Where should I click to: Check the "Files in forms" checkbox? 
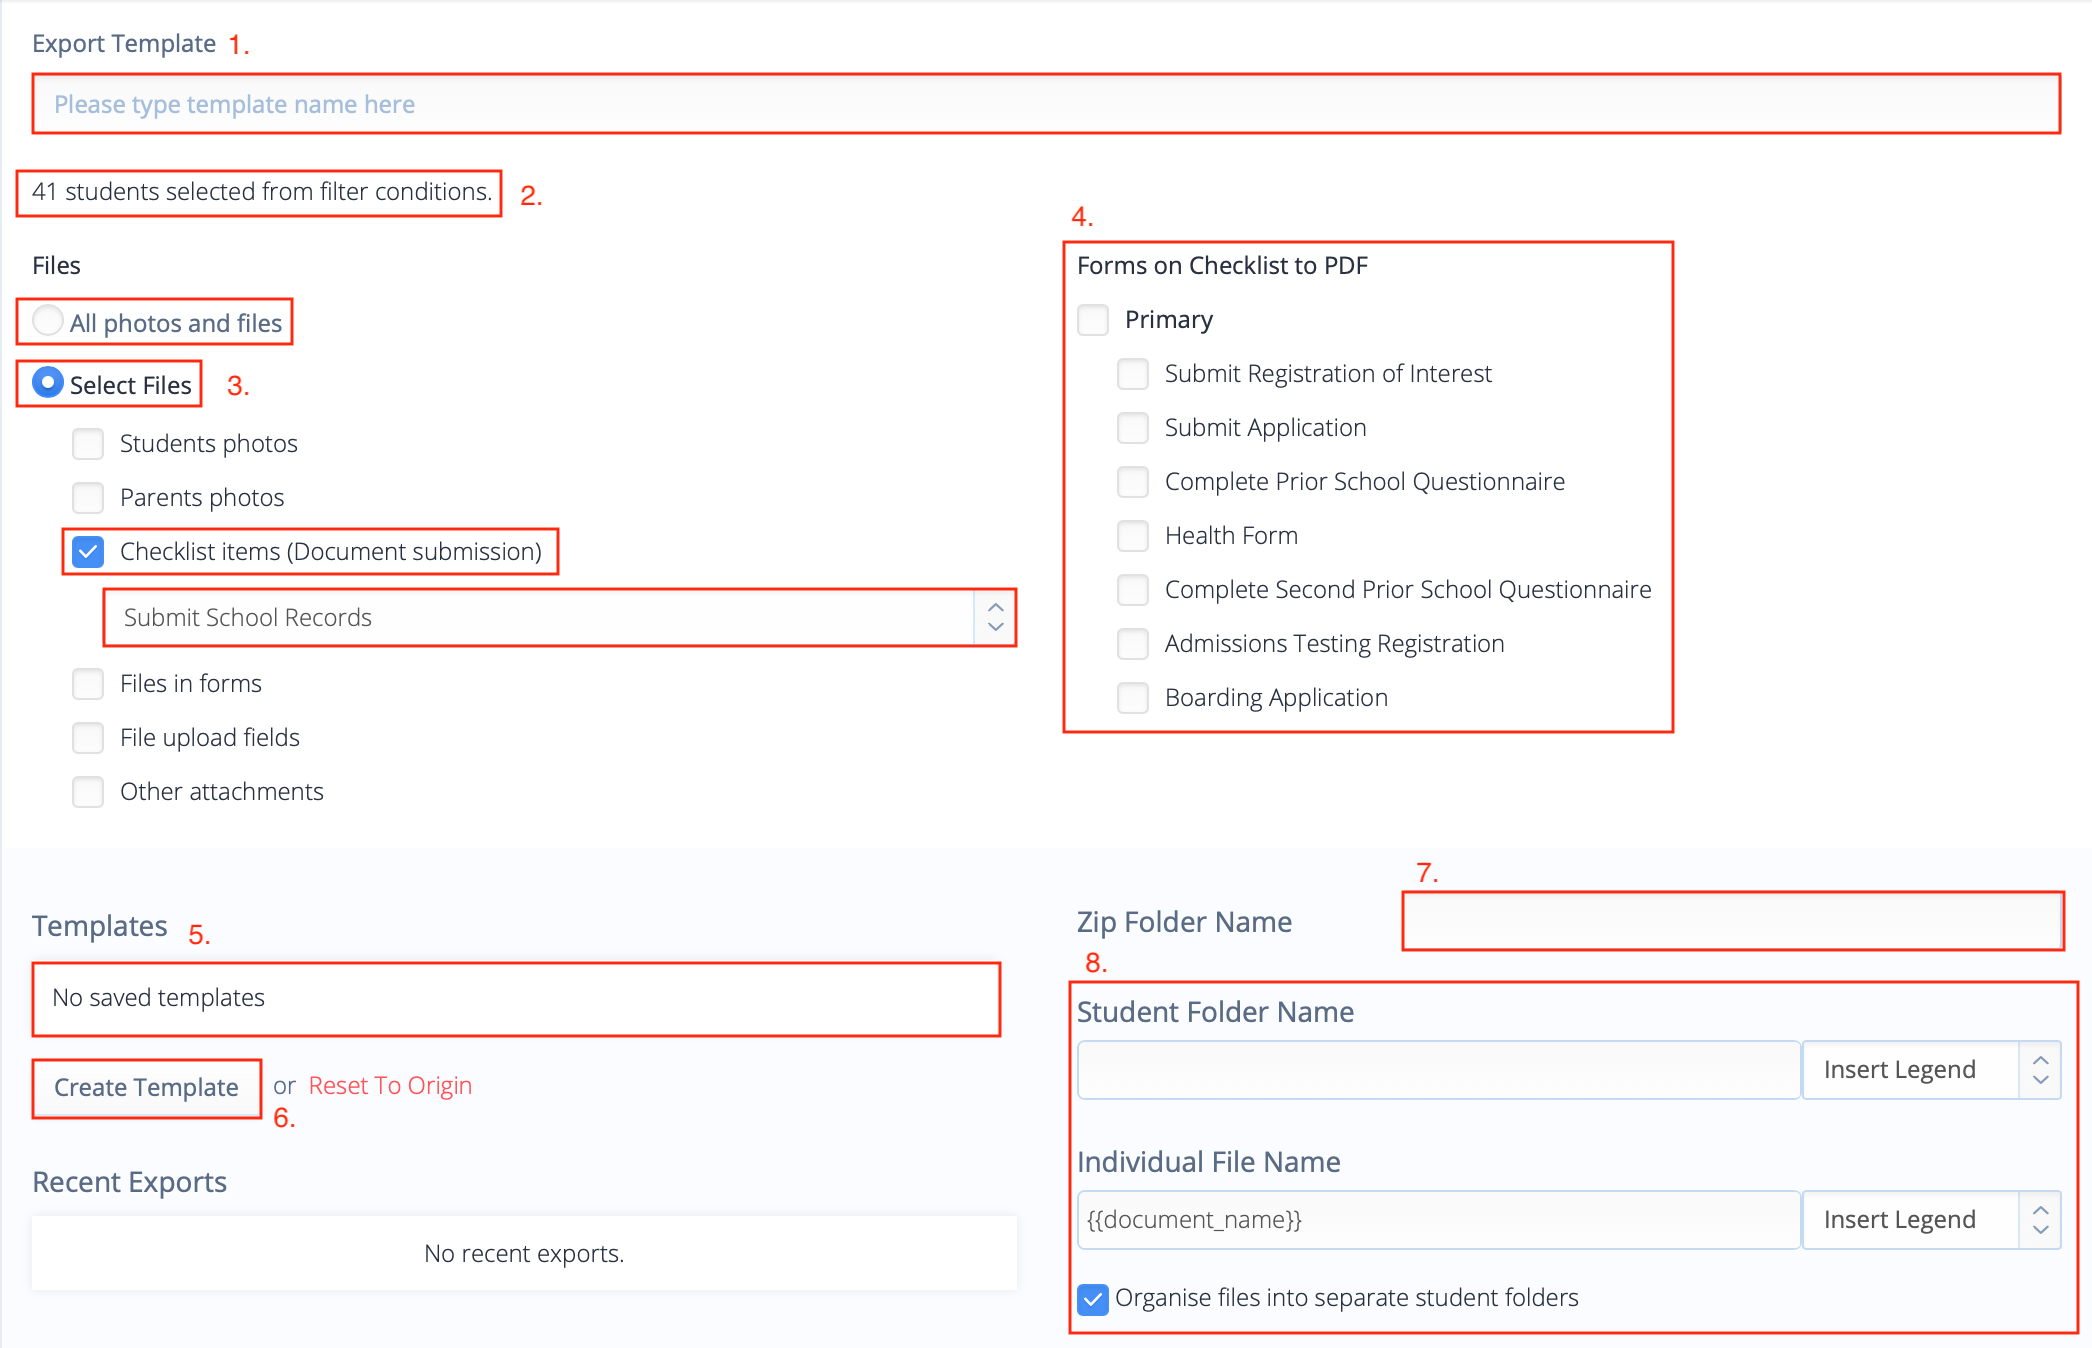[88, 683]
